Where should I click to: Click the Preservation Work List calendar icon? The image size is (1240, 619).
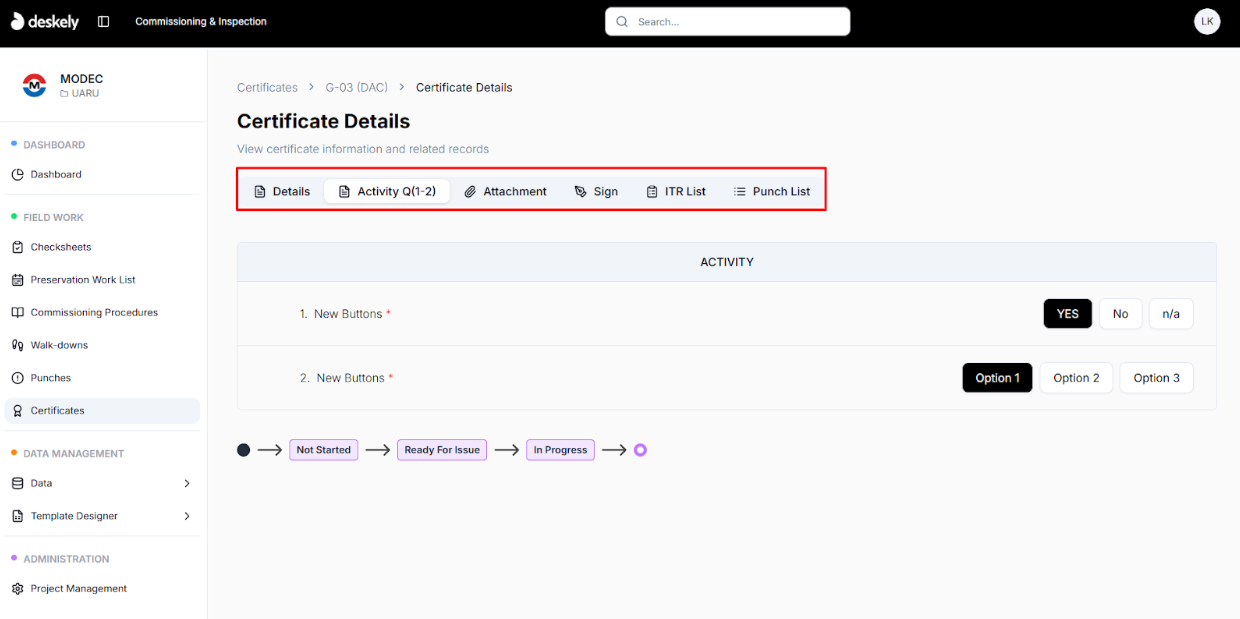[x=17, y=280]
